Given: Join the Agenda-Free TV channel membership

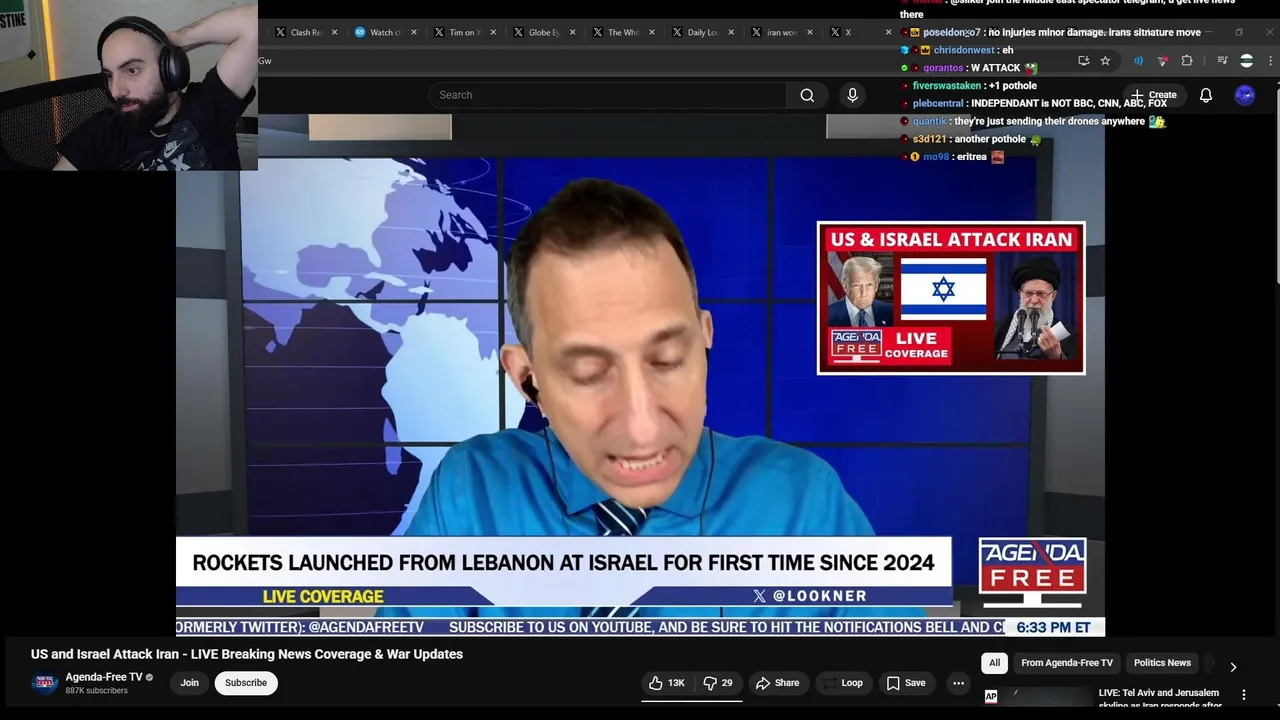Looking at the screenshot, I should coord(189,683).
